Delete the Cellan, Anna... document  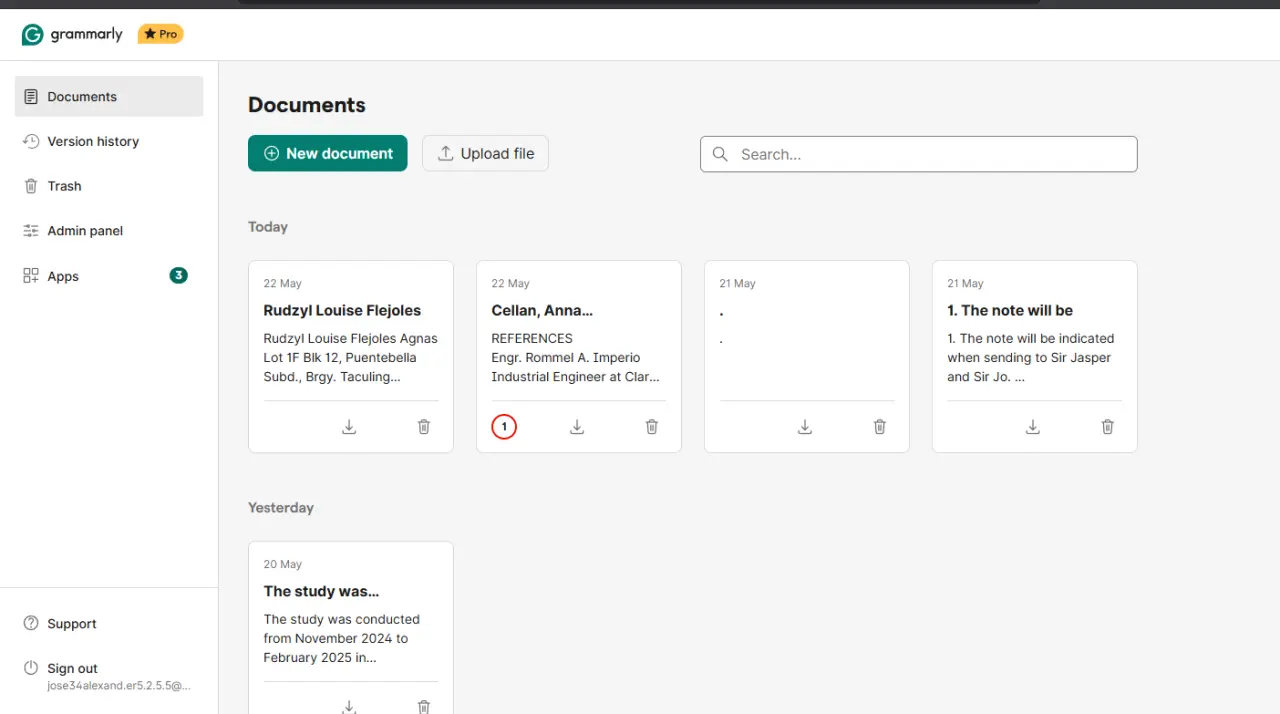pos(652,427)
